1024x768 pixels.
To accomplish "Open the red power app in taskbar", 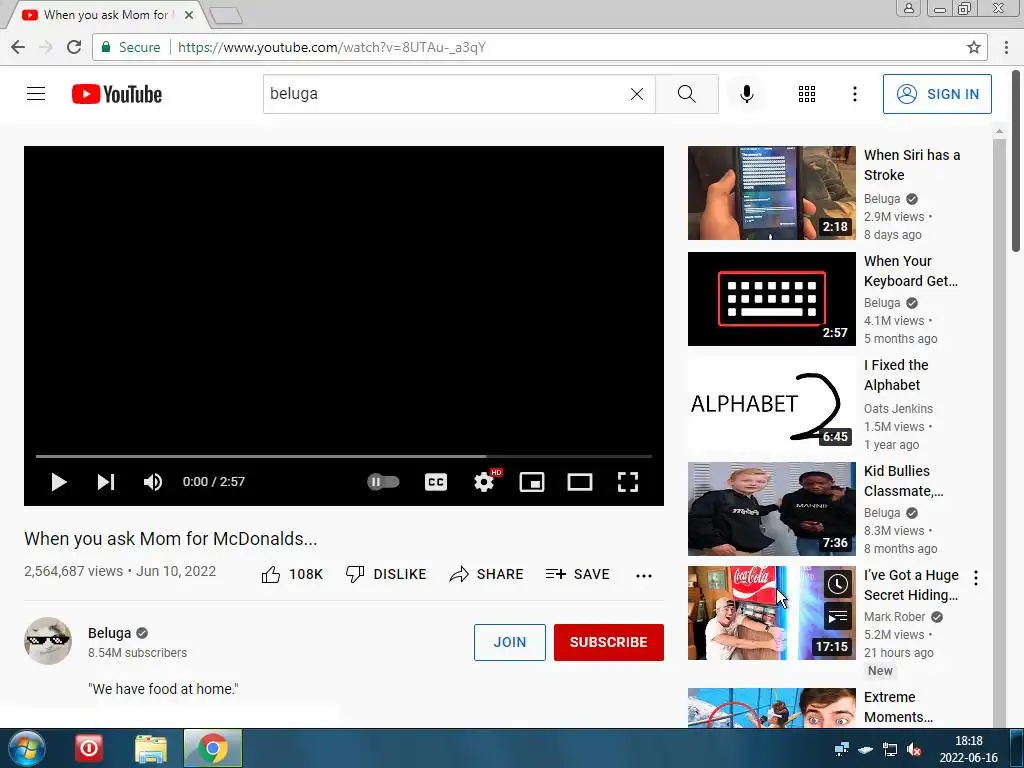I will 89,748.
